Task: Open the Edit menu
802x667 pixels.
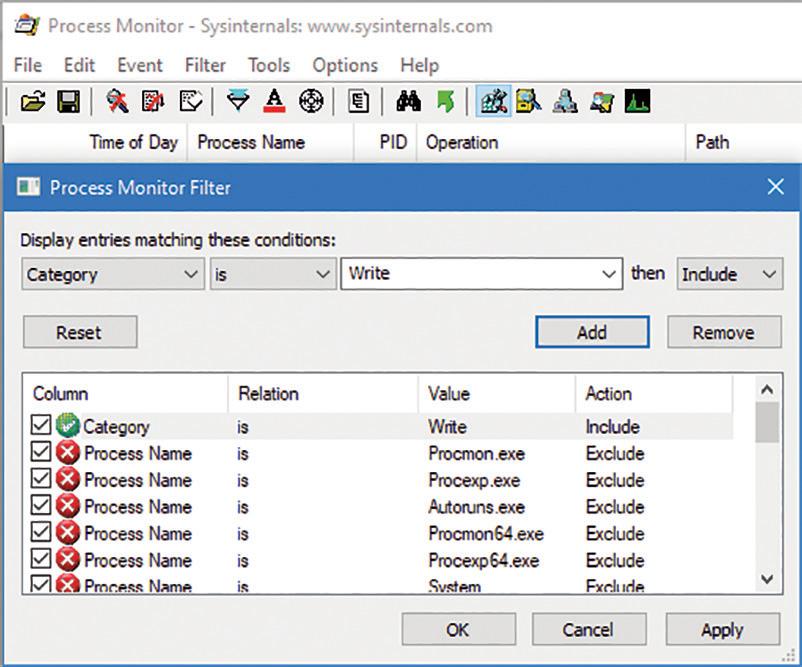Action: 79,65
